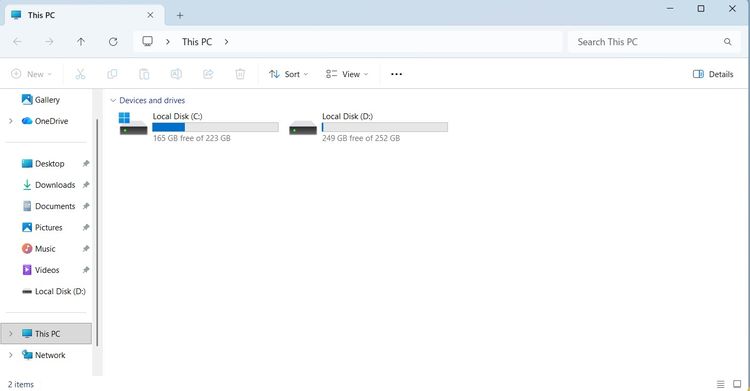This screenshot has height=391, width=750.
Task: Open the View dropdown menu
Action: 347,74
